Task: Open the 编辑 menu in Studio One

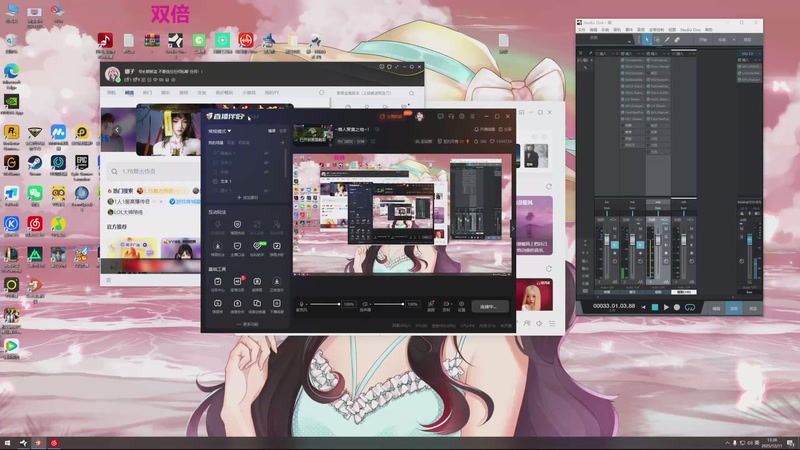Action: pyautogui.click(x=594, y=30)
